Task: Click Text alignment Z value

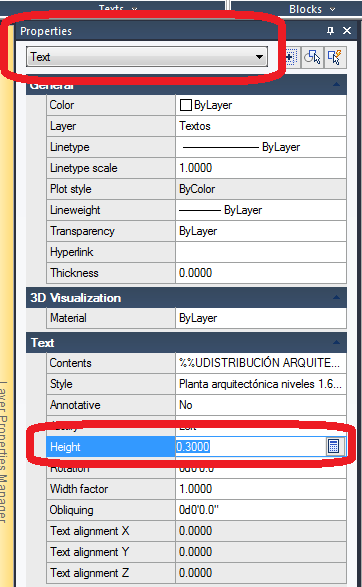Action: tap(261, 573)
